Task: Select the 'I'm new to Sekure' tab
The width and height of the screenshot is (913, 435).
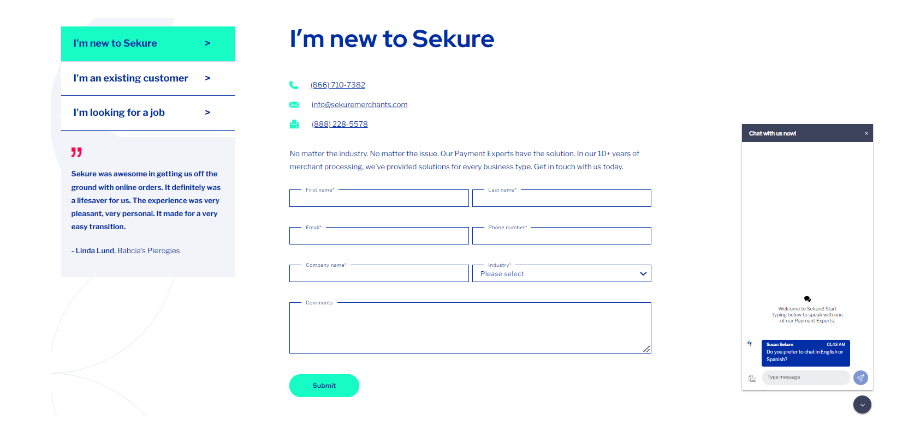Action: click(148, 44)
